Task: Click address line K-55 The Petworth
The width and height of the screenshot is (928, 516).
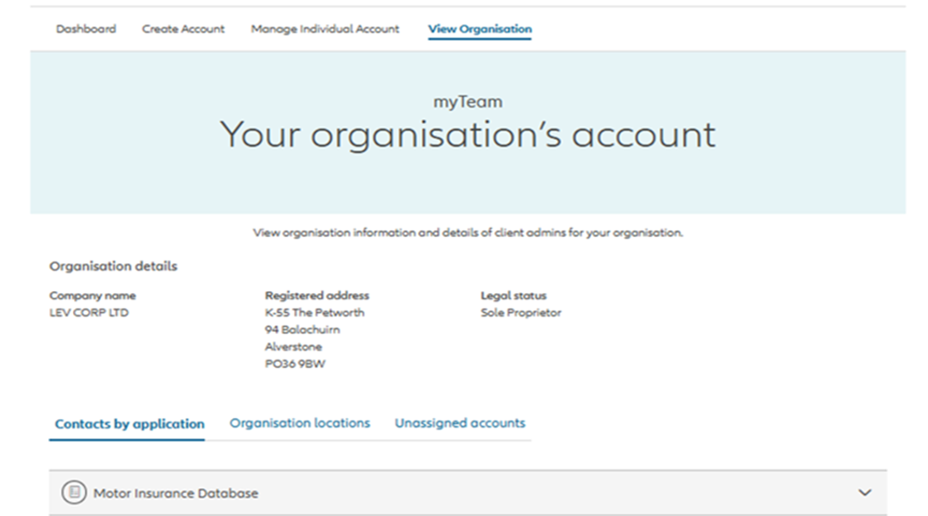Action: click(314, 312)
